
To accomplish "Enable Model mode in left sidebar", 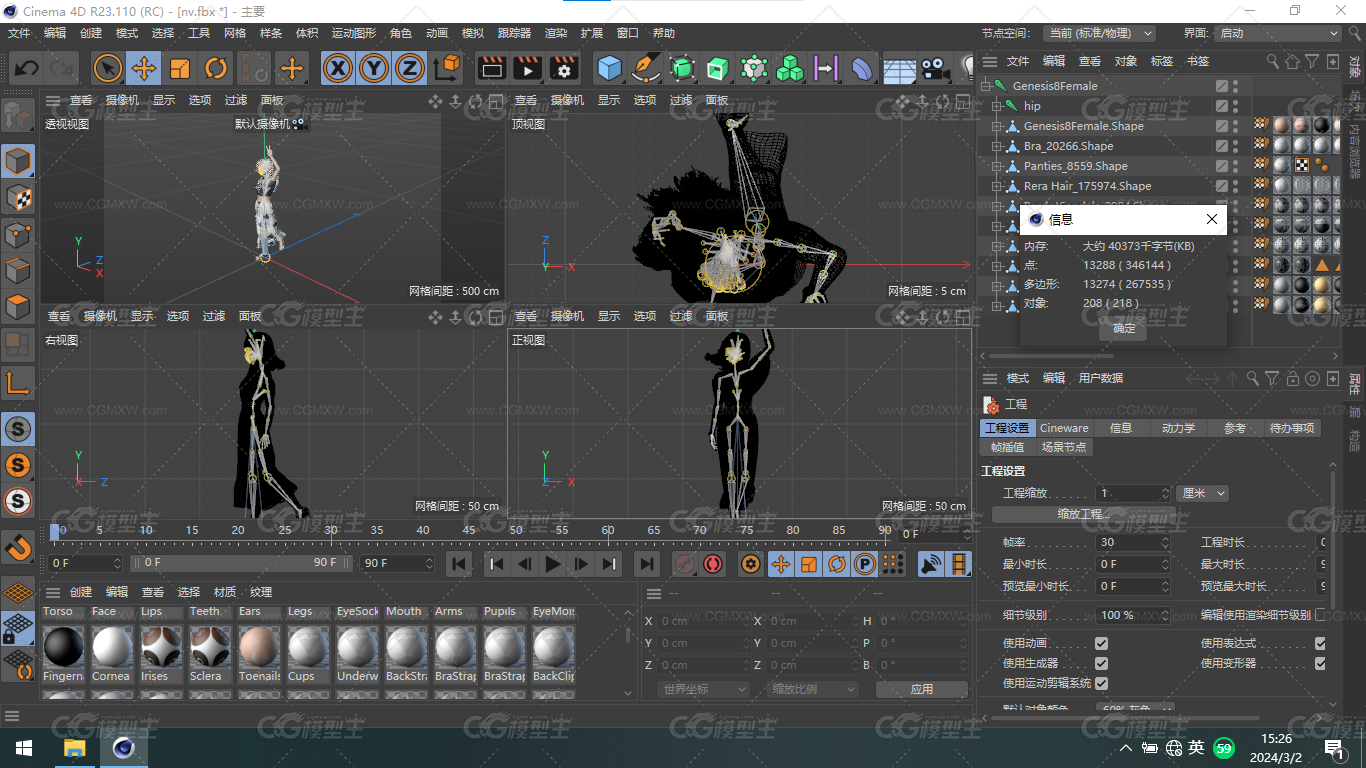I will (18, 160).
